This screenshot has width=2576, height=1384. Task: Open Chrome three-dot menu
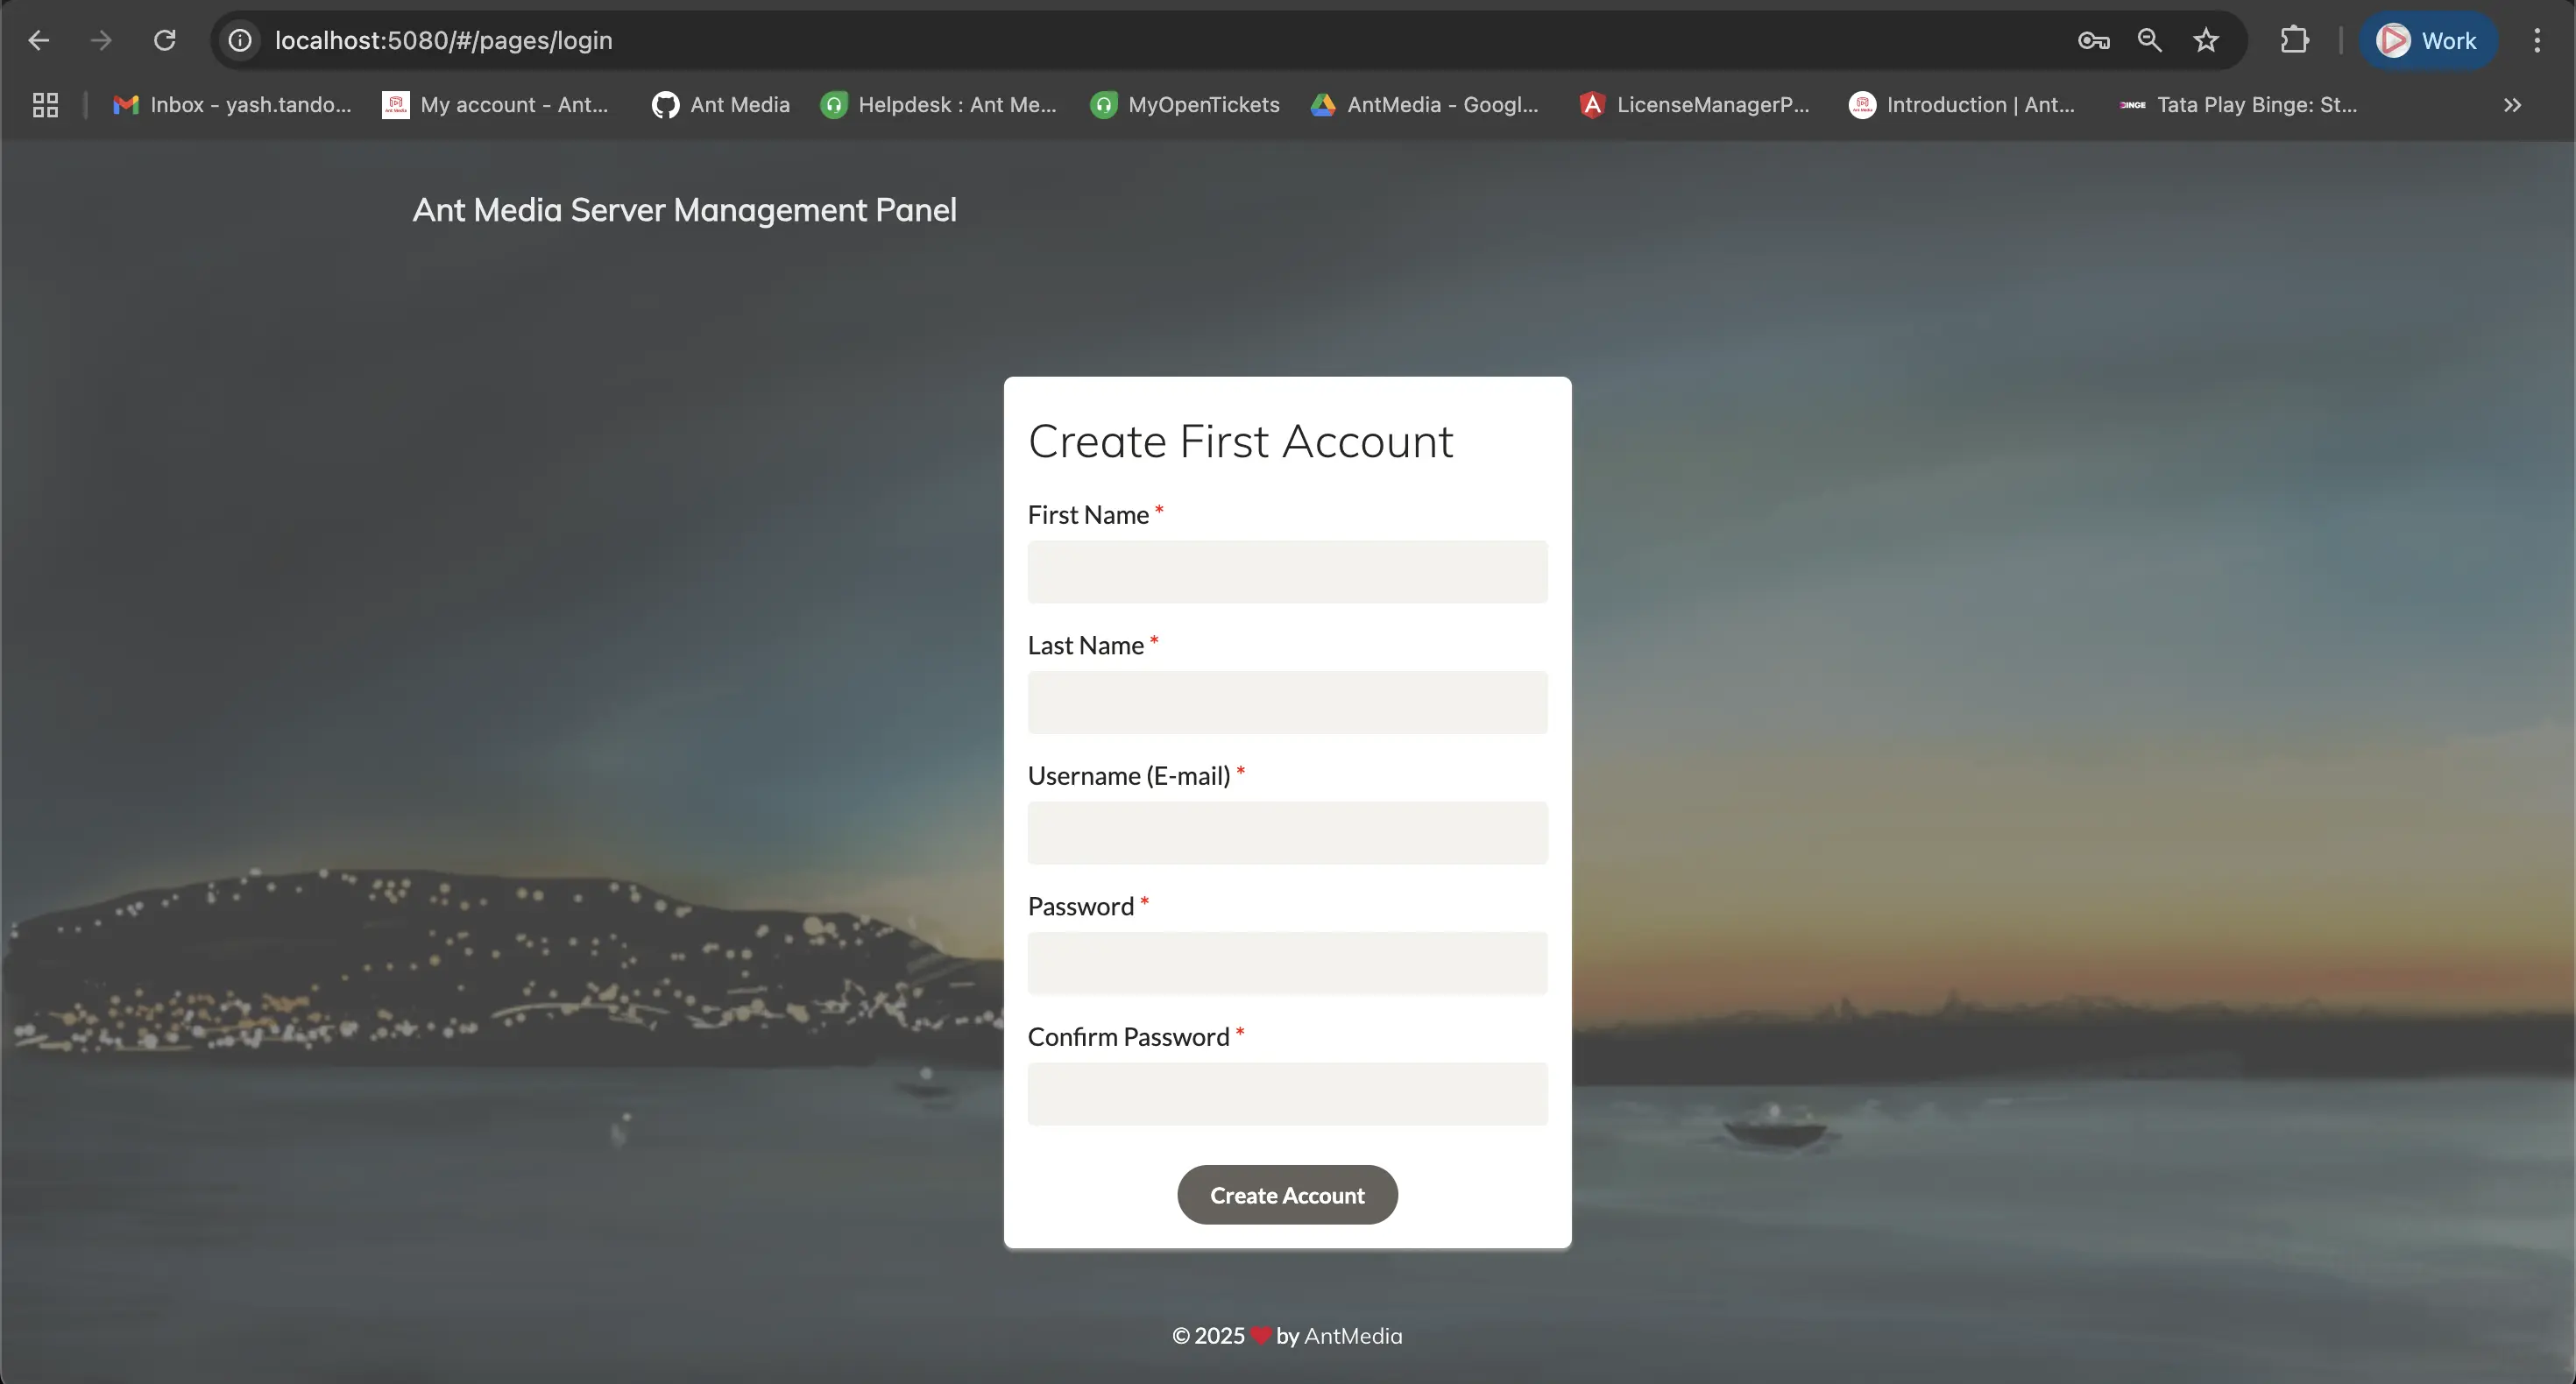[2537, 40]
